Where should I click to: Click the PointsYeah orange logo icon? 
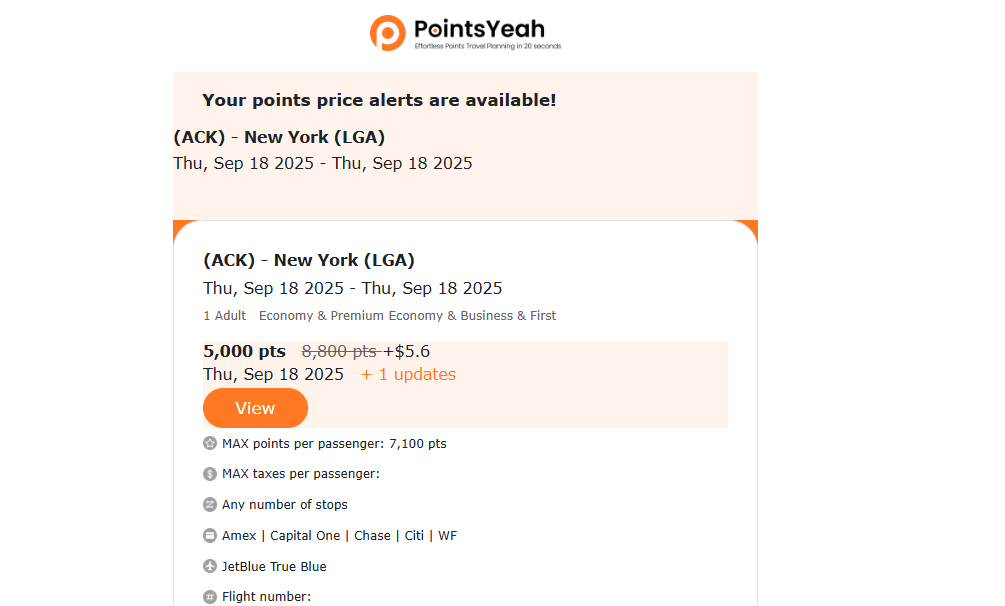pos(387,32)
